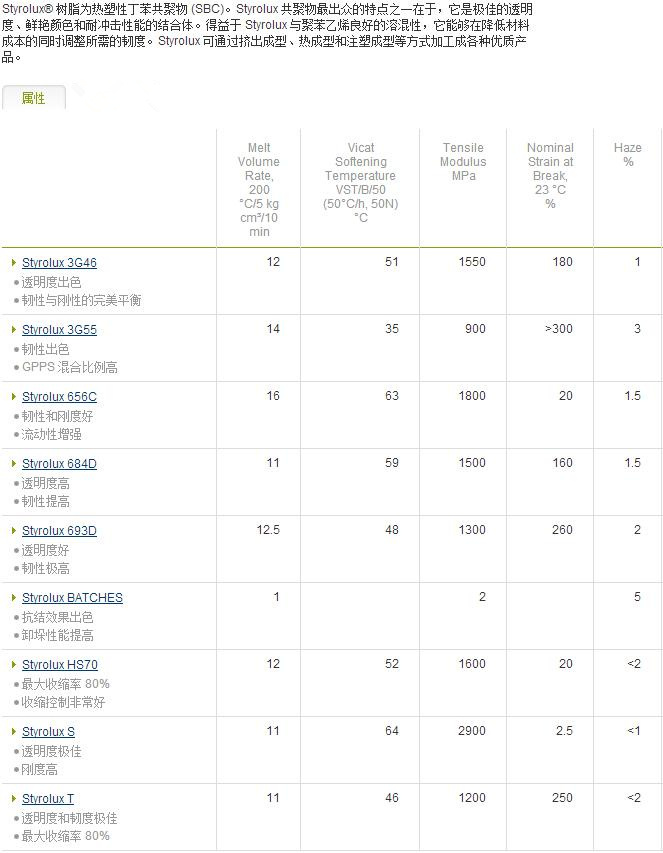This screenshot has width=663, height=853.
Task: Click the arrow icon beside Styrolux T
Action: [x=14, y=799]
